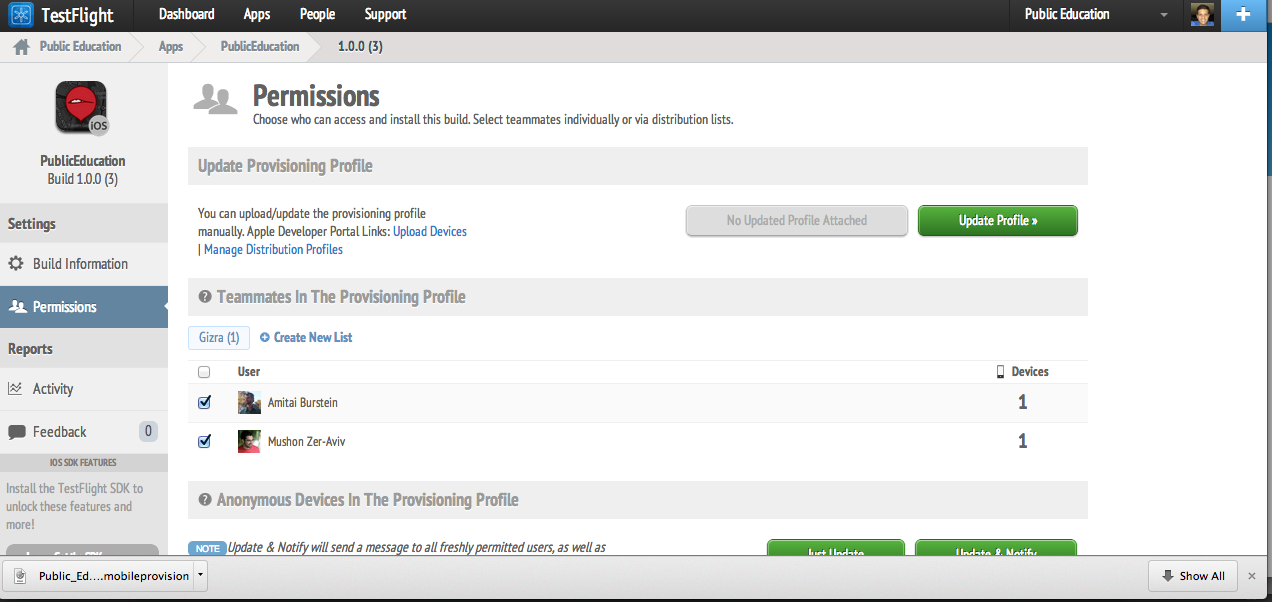
Task: Click help icon beside Teammates heading
Action: 205,297
